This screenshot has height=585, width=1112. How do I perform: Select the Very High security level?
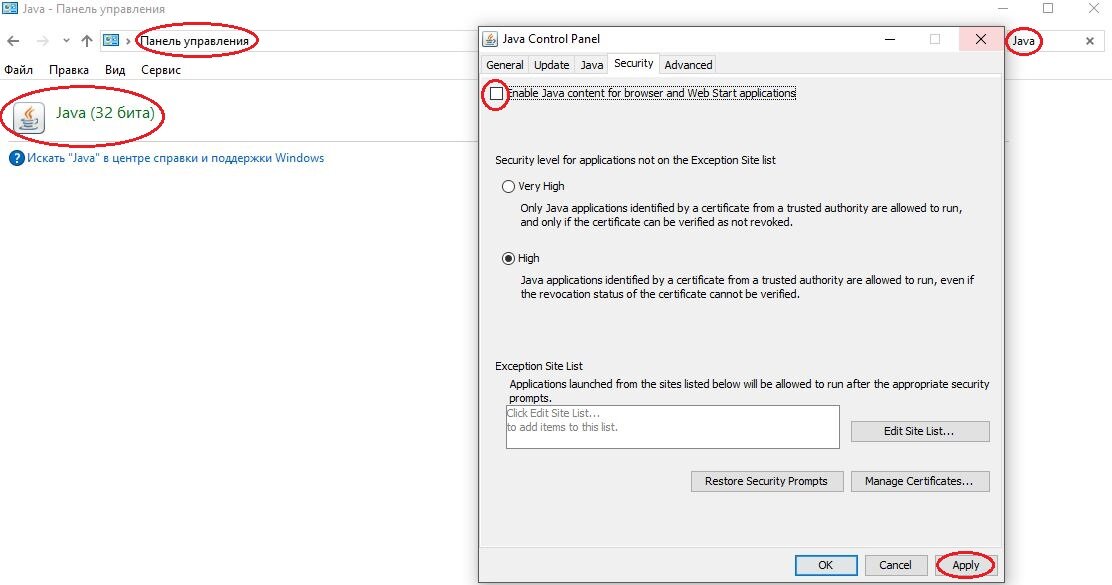pyautogui.click(x=508, y=186)
